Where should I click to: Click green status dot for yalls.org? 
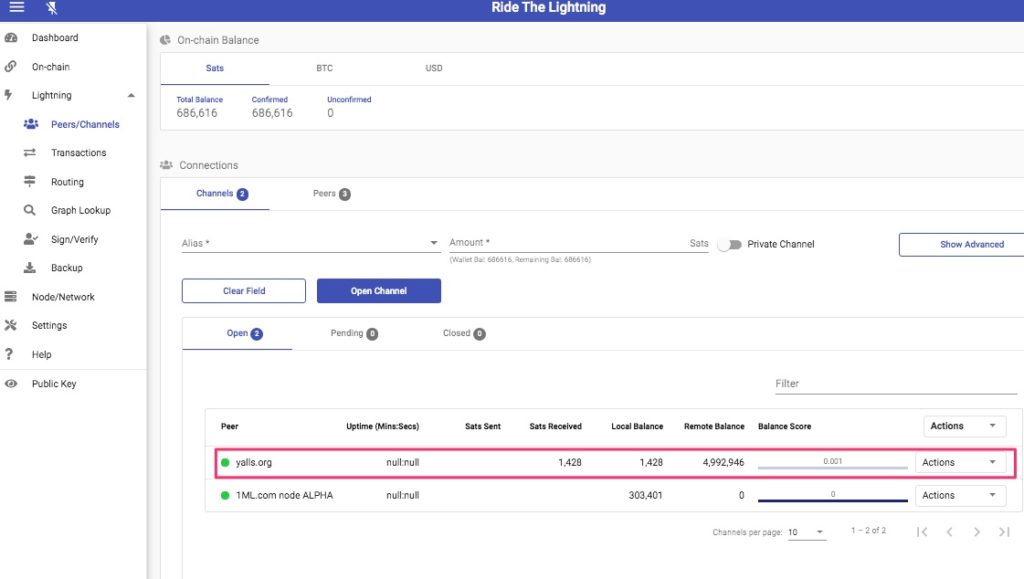tap(225, 462)
